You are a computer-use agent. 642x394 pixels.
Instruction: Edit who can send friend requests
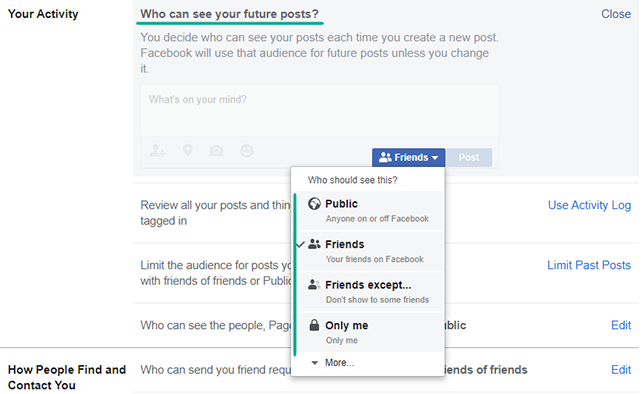[x=621, y=369]
